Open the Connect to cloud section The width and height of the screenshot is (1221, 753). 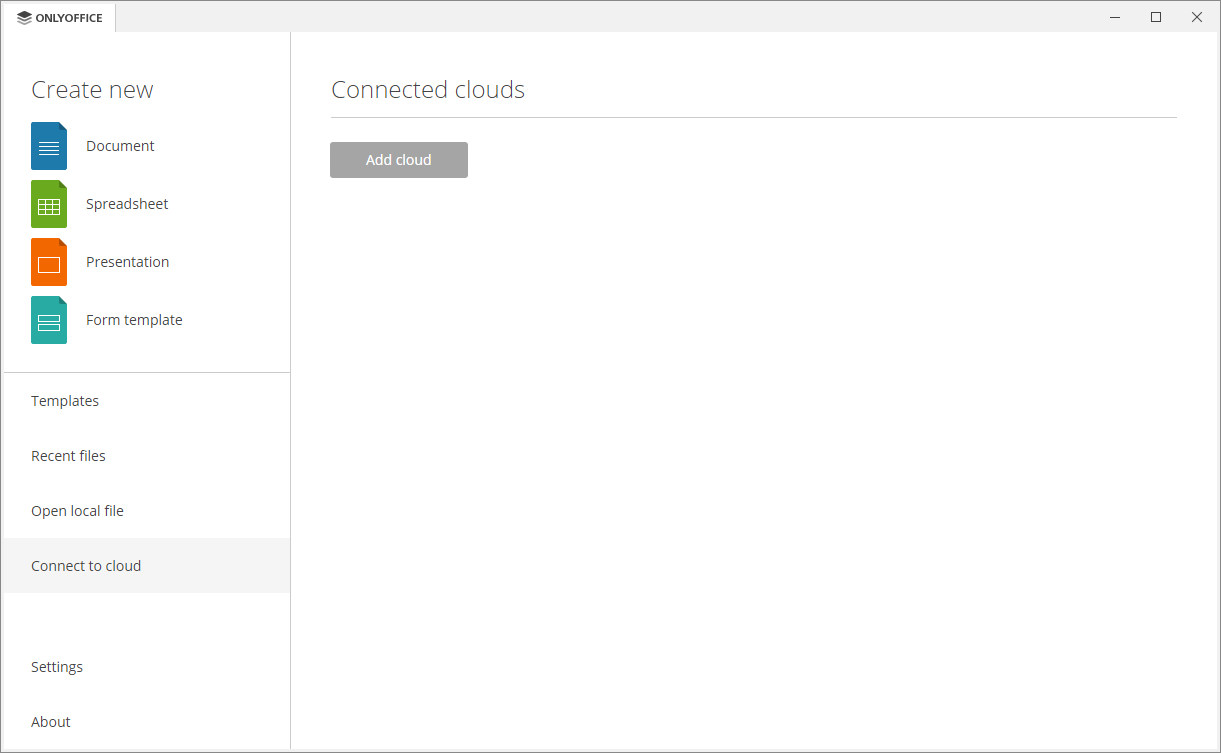tap(86, 565)
